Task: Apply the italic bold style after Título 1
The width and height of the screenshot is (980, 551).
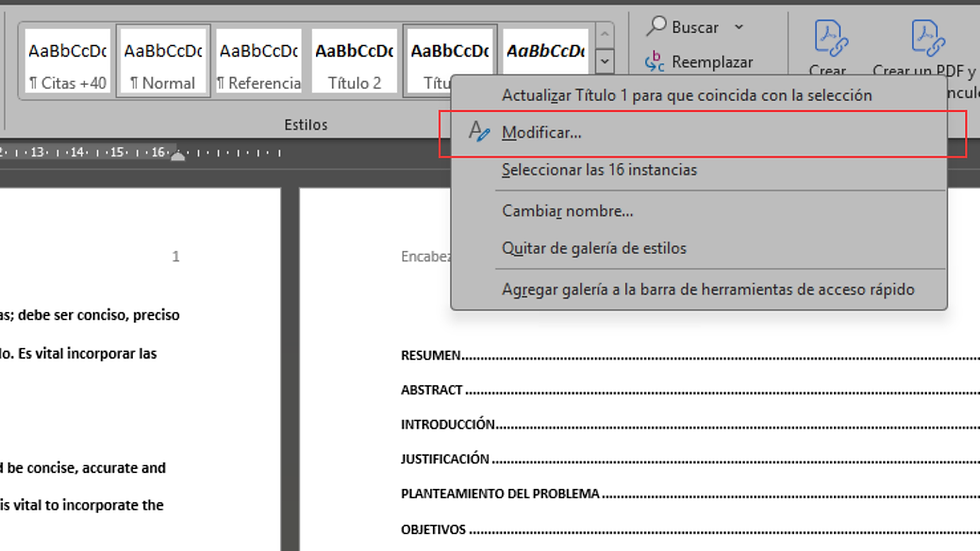Action: [x=546, y=51]
